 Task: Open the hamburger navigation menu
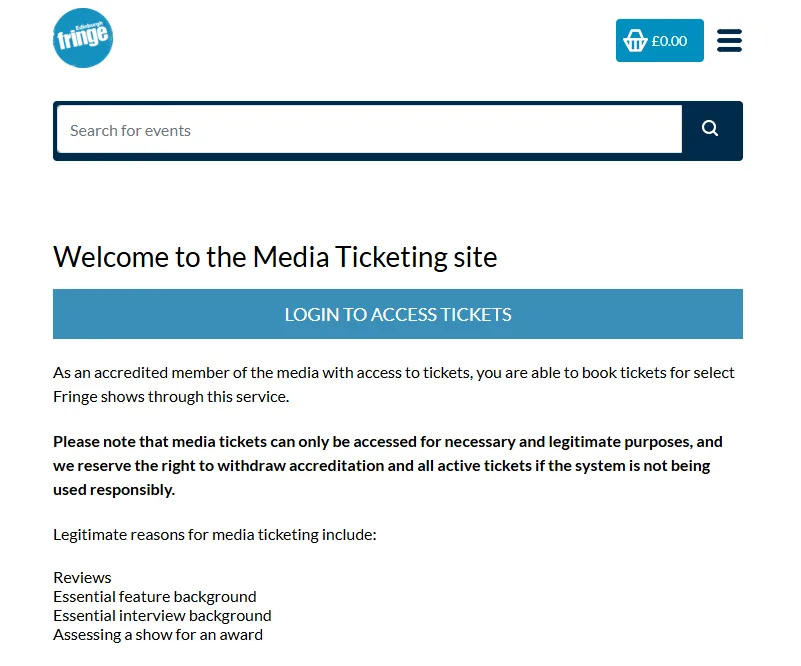pyautogui.click(x=729, y=41)
